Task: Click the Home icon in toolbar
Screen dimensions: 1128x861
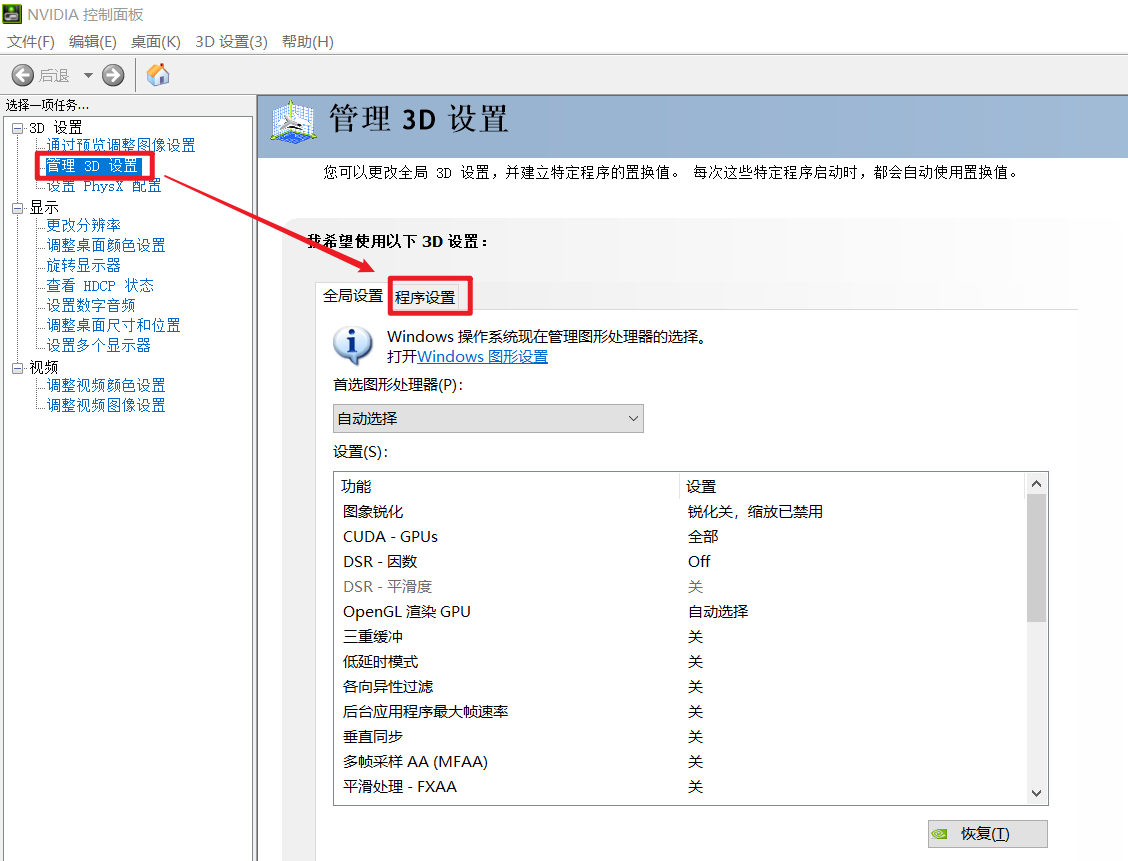Action: click(x=158, y=74)
